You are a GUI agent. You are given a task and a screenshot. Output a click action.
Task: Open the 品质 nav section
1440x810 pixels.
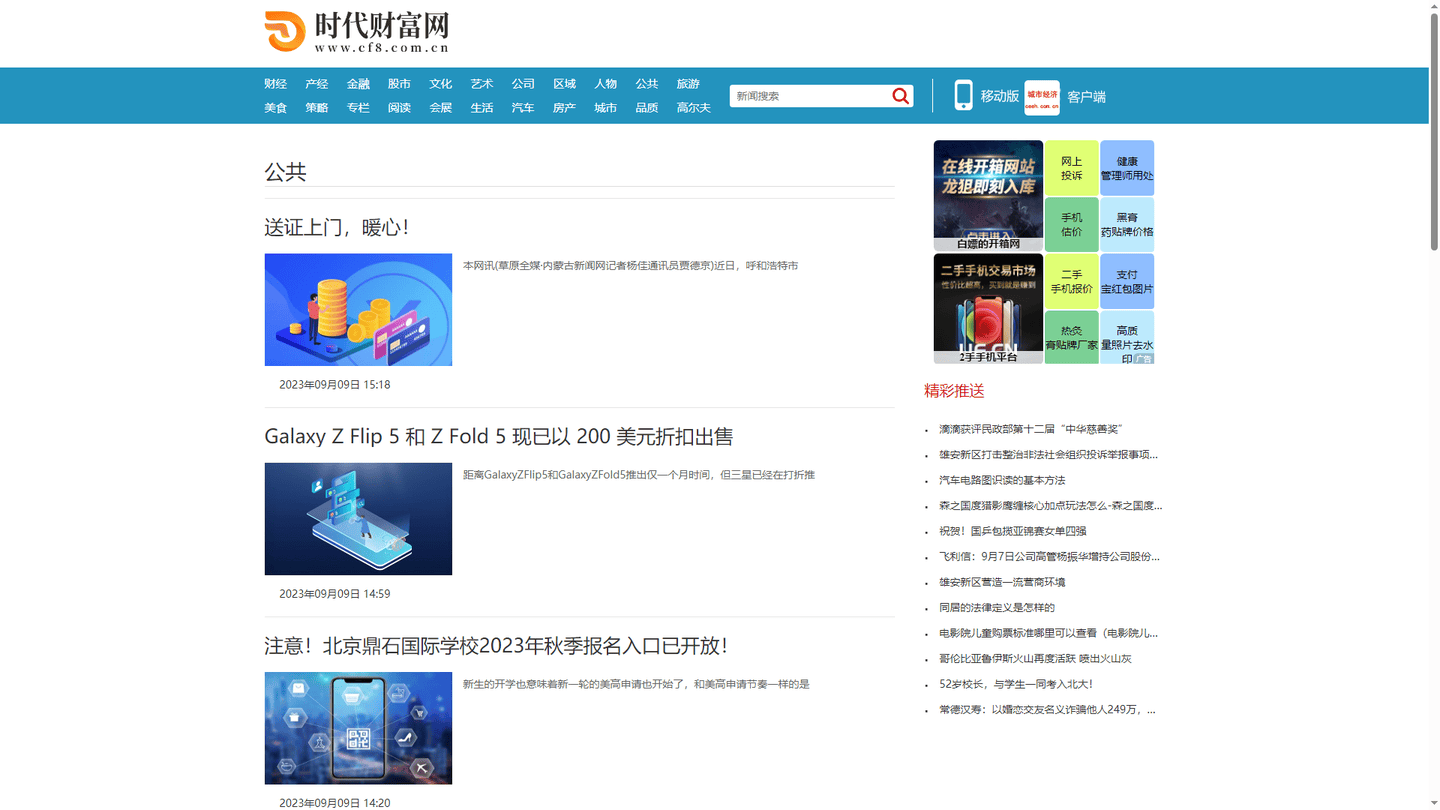coord(647,108)
